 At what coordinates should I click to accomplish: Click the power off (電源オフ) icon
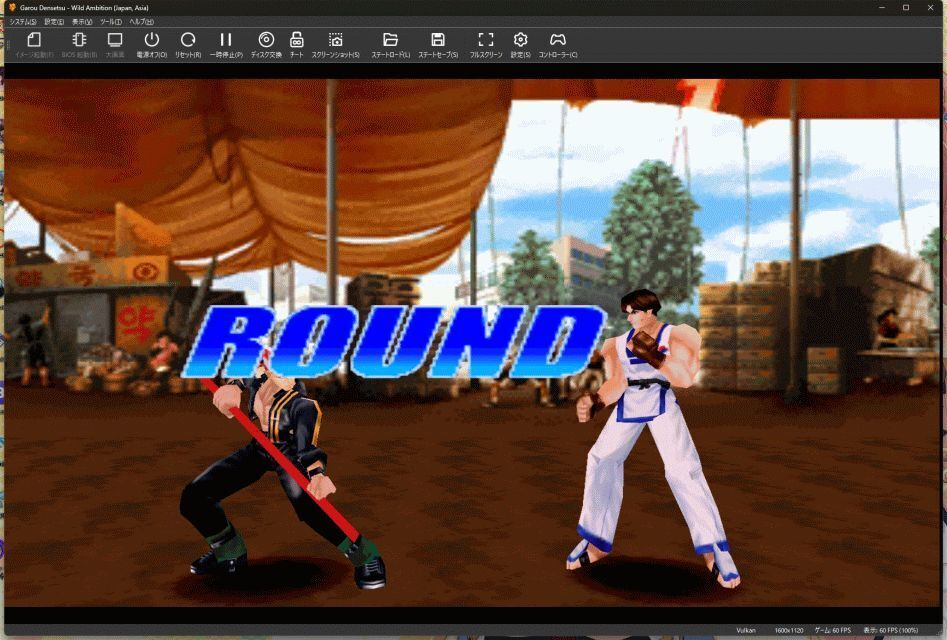(x=152, y=40)
